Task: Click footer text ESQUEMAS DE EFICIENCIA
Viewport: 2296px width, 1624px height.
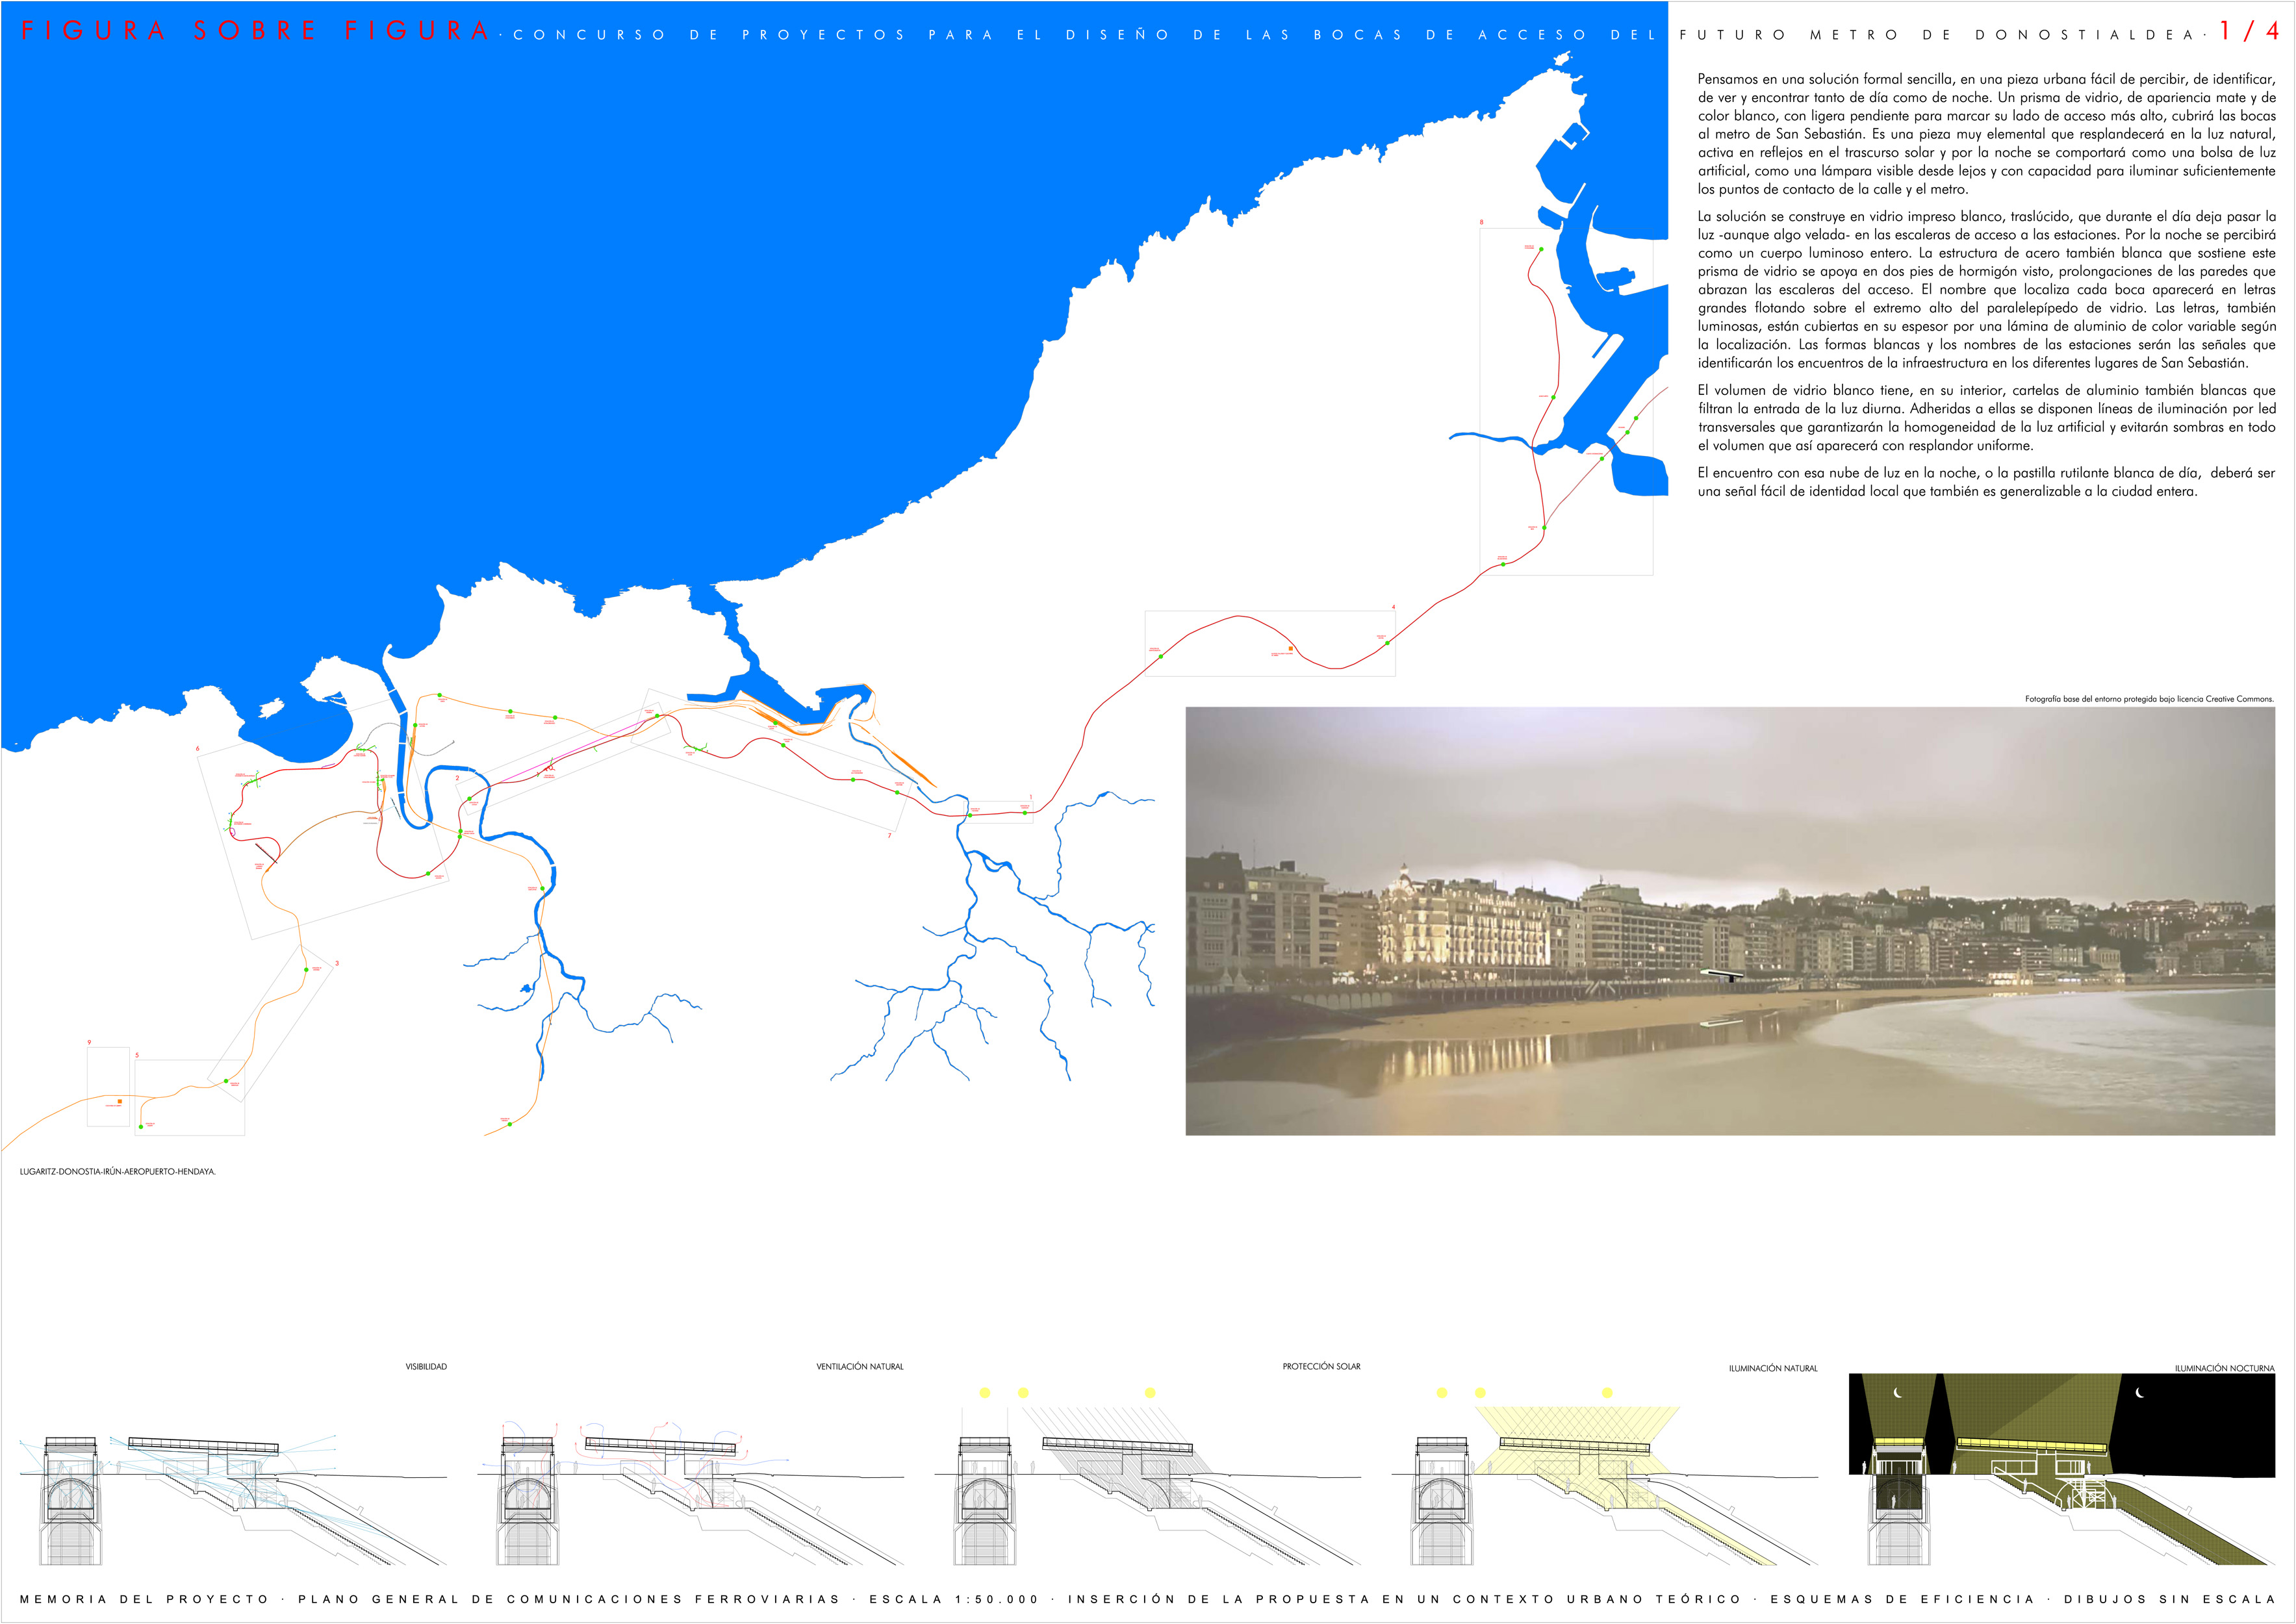Action: pyautogui.click(x=1903, y=1599)
